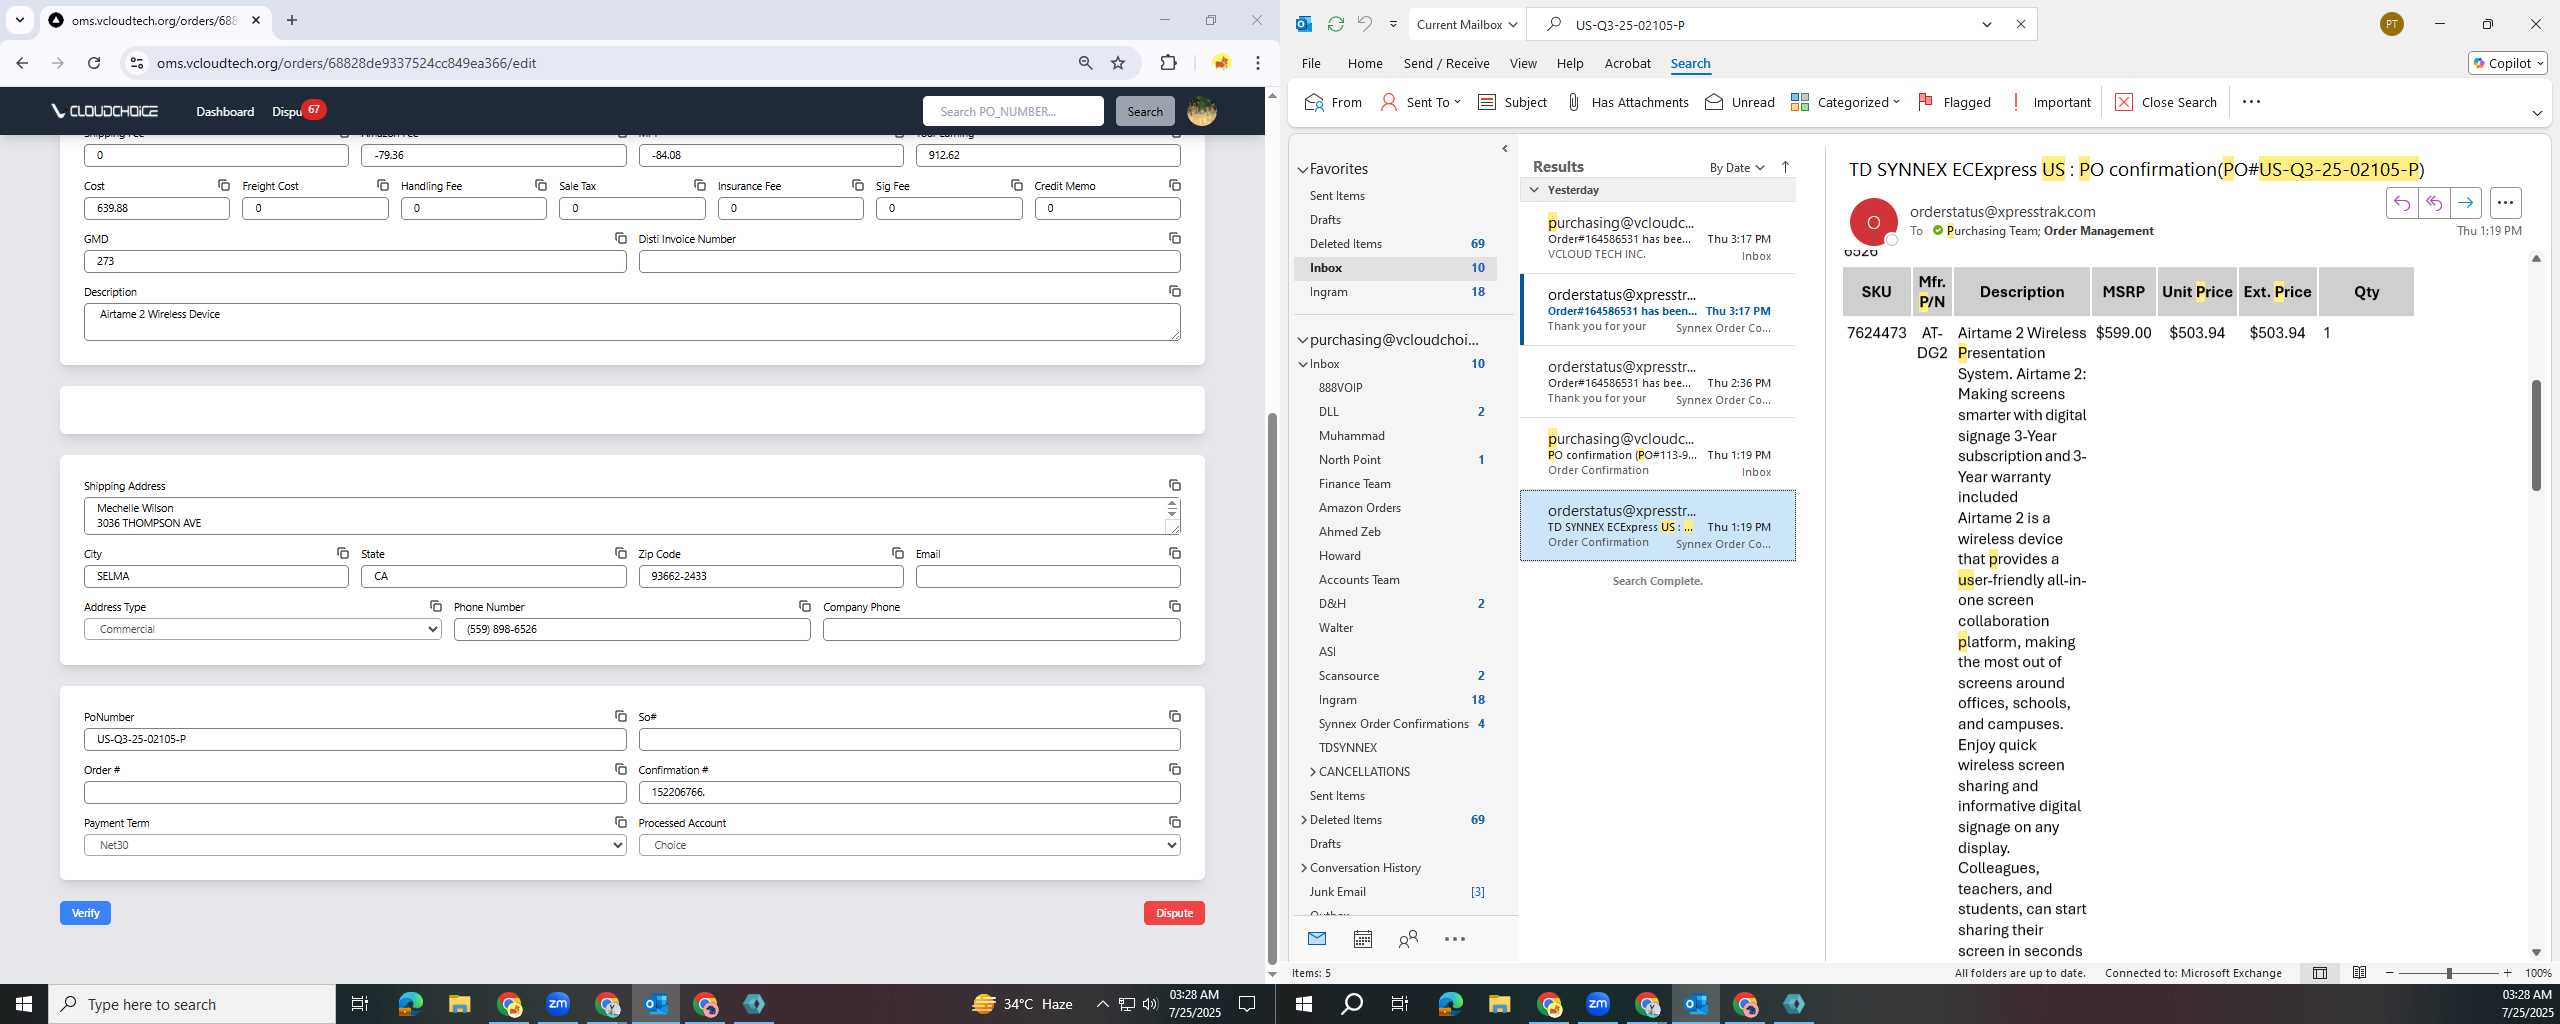The image size is (2560, 1024).
Task: Copy the Sale Tax field value
Action: point(700,185)
